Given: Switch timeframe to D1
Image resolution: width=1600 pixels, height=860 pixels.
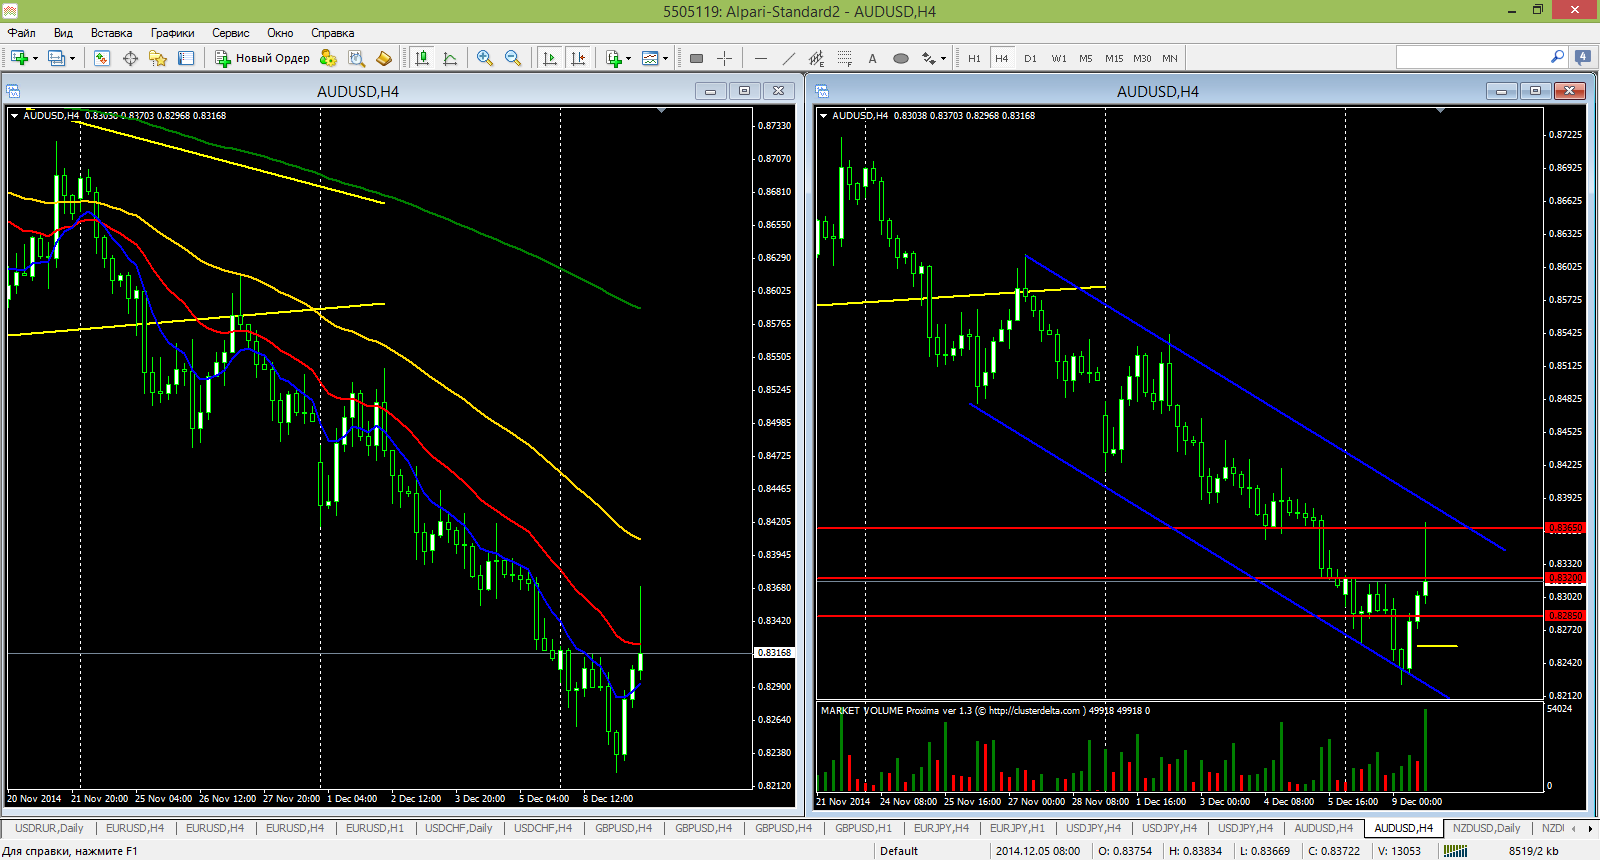Looking at the screenshot, I should pyautogui.click(x=1030, y=58).
